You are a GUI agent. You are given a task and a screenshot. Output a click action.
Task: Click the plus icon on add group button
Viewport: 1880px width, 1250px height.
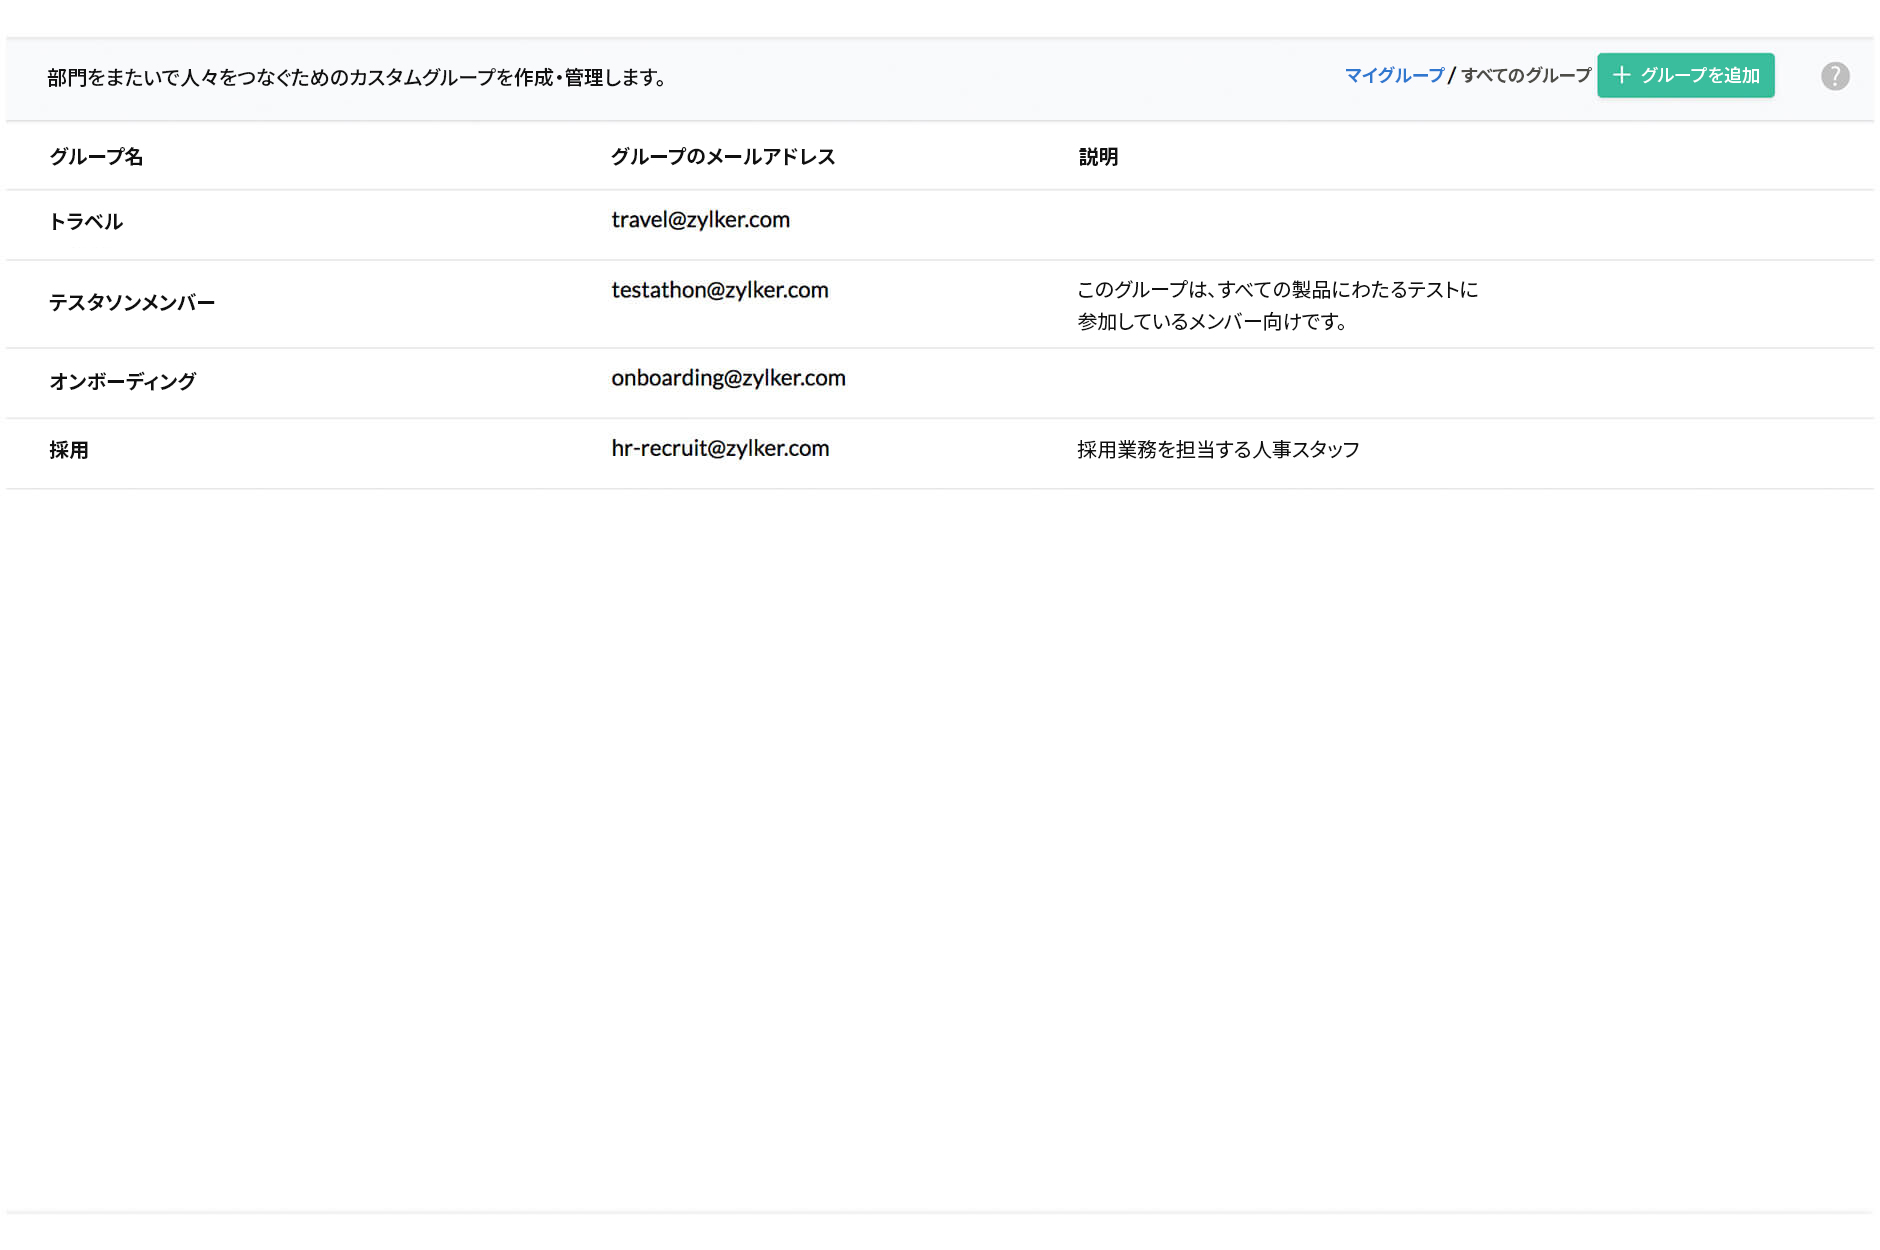1622,75
